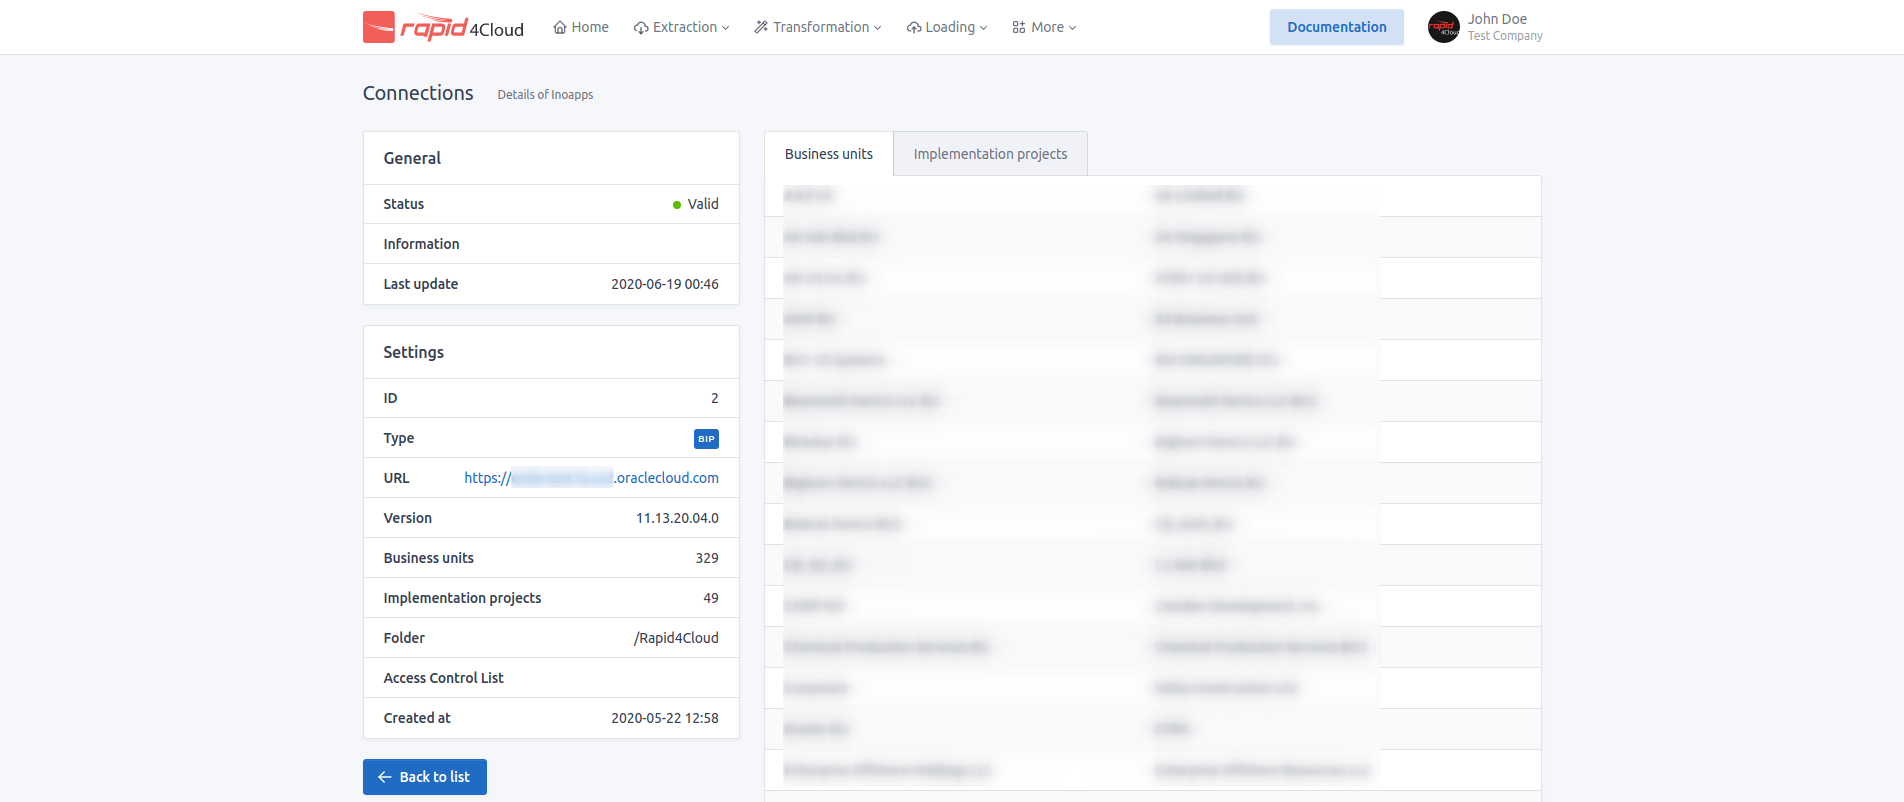Screen dimensions: 1904x802
Task: Open the oraclecloud.com URL link
Action: point(591,478)
